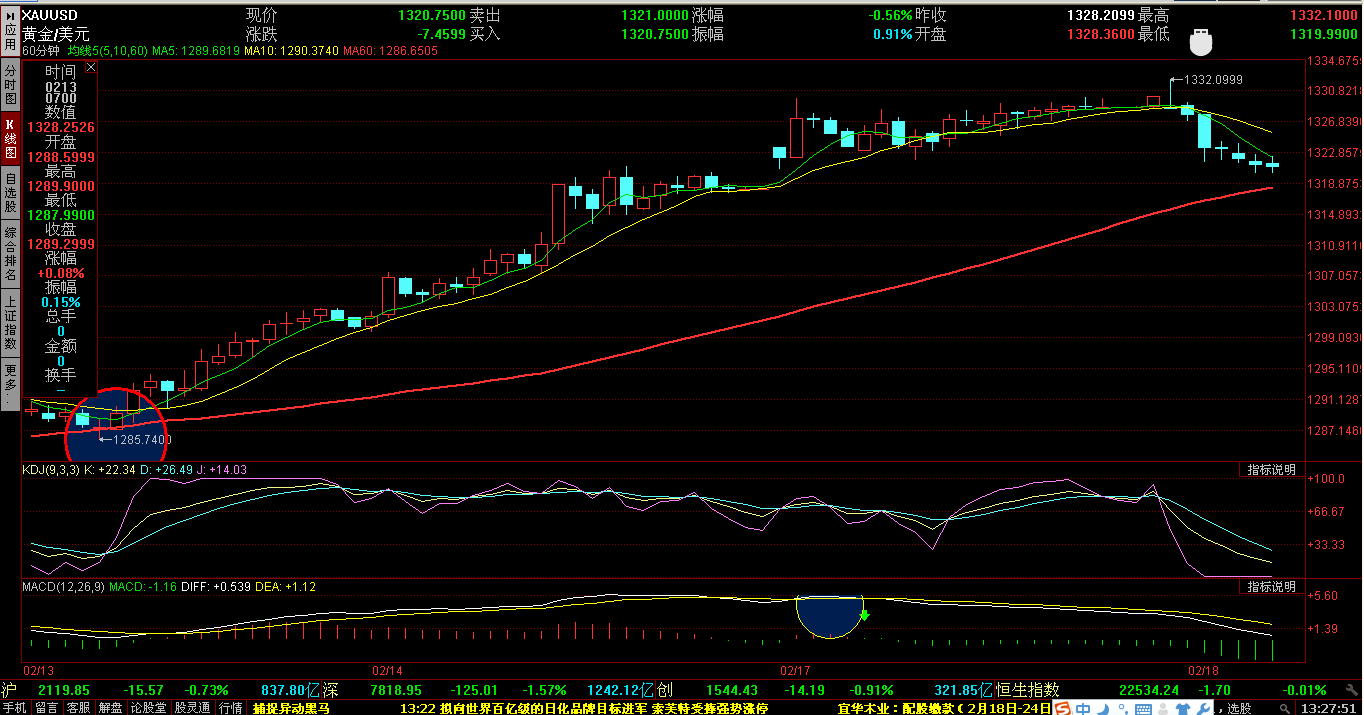This screenshot has height=715, width=1364.
Task: Toggle the punctuation icon in IME bar
Action: click(1124, 708)
